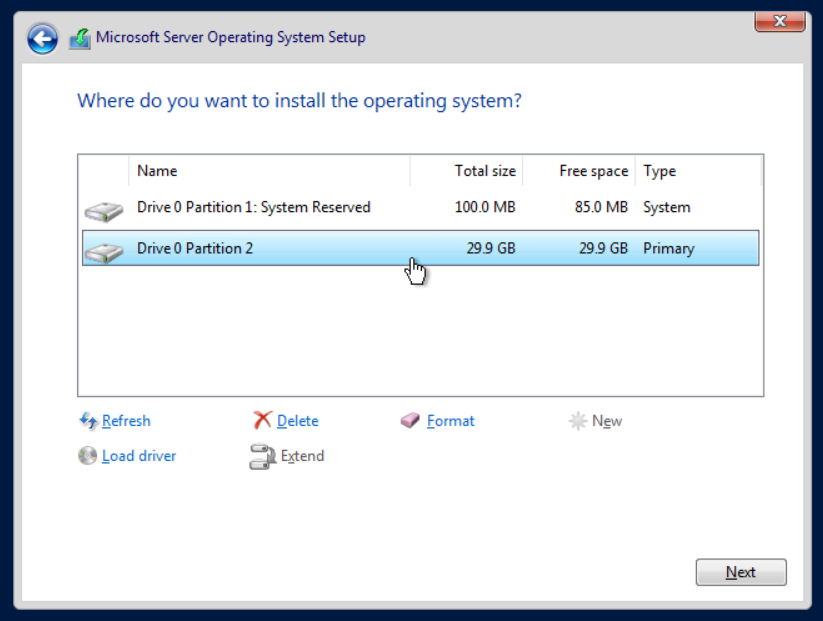Click the System Reserved partition drive icon
This screenshot has width=823, height=621.
point(104,211)
